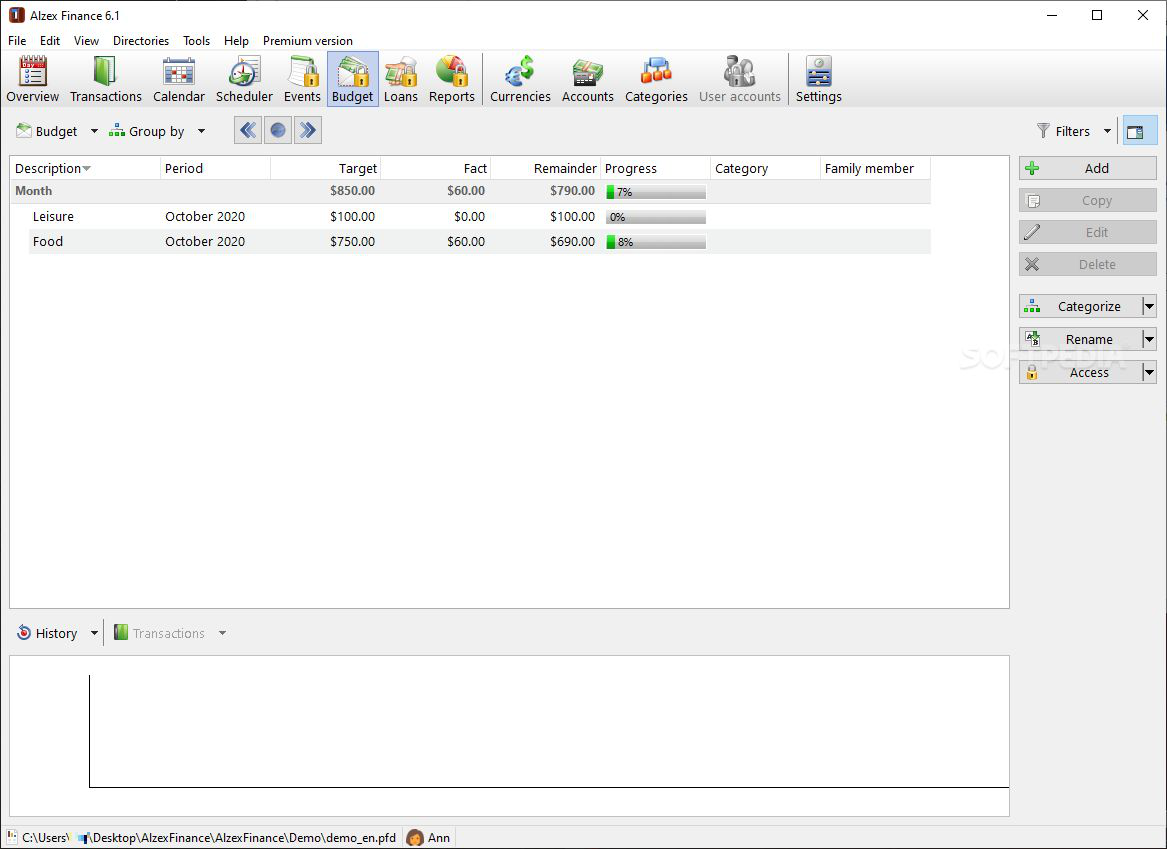The image size is (1167, 849).
Task: Click the Delete button
Action: [1087, 264]
